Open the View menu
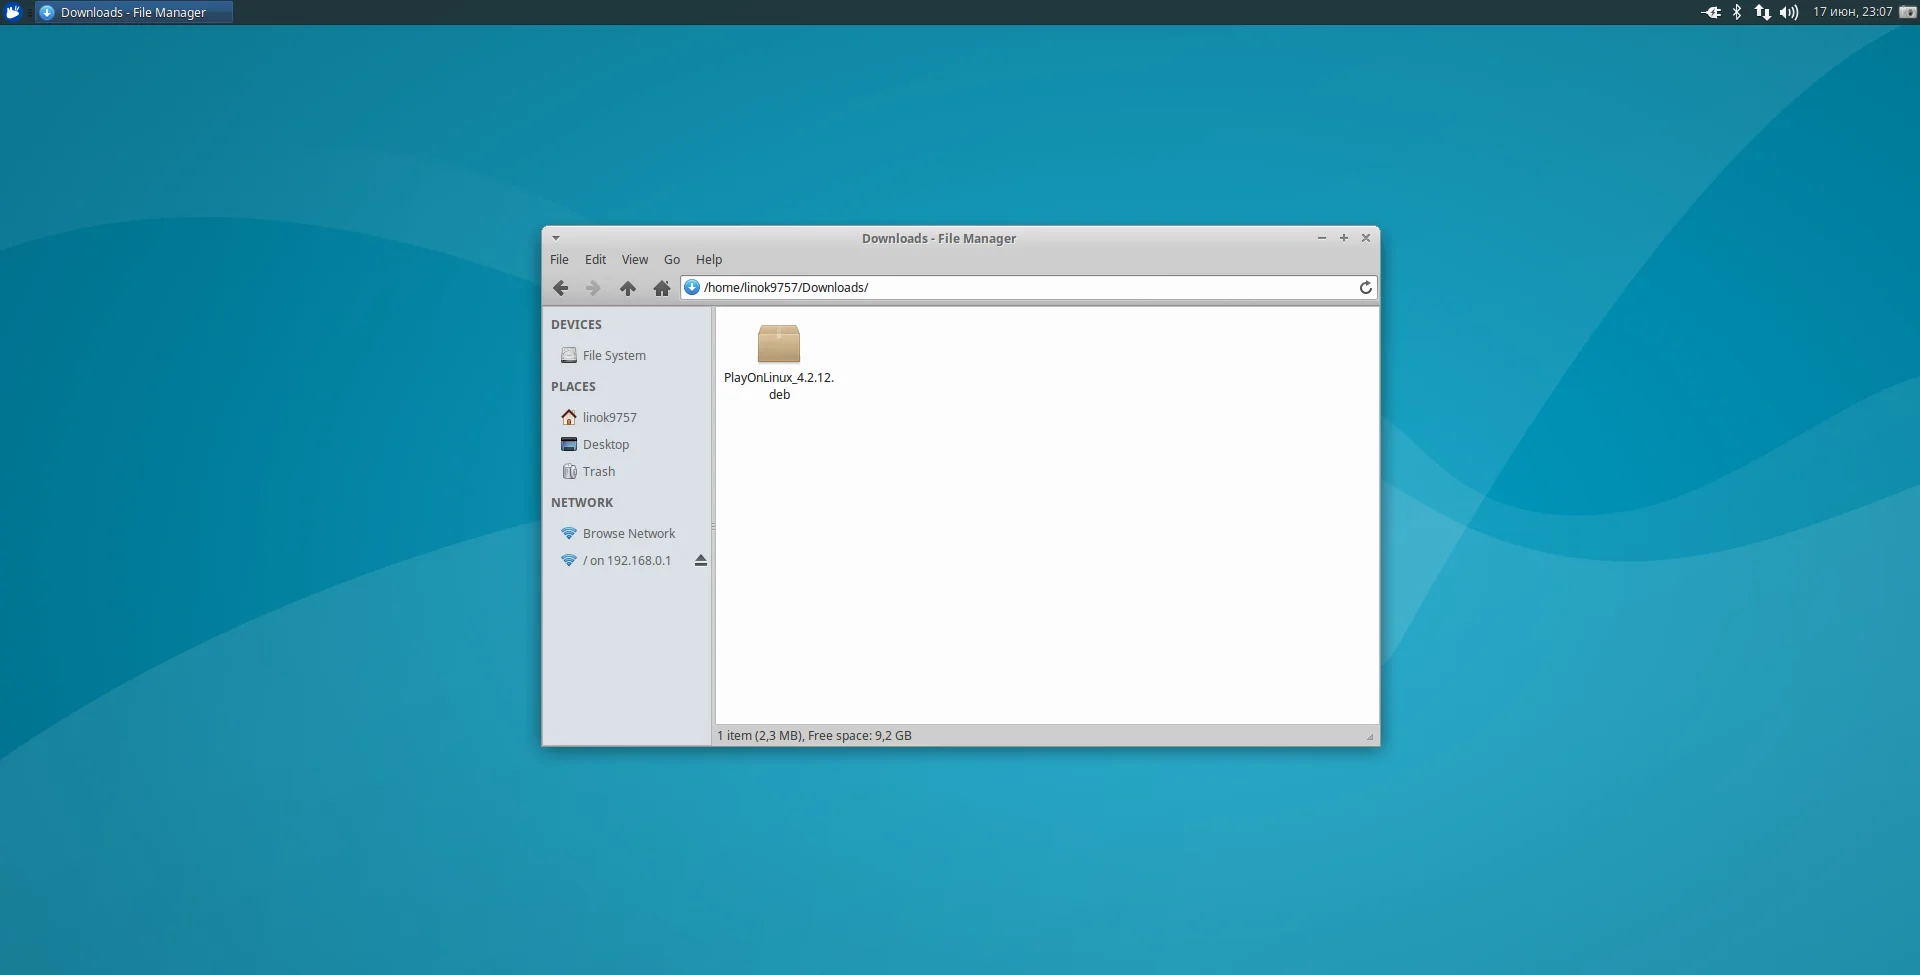Viewport: 1920px width, 975px height. [x=635, y=259]
